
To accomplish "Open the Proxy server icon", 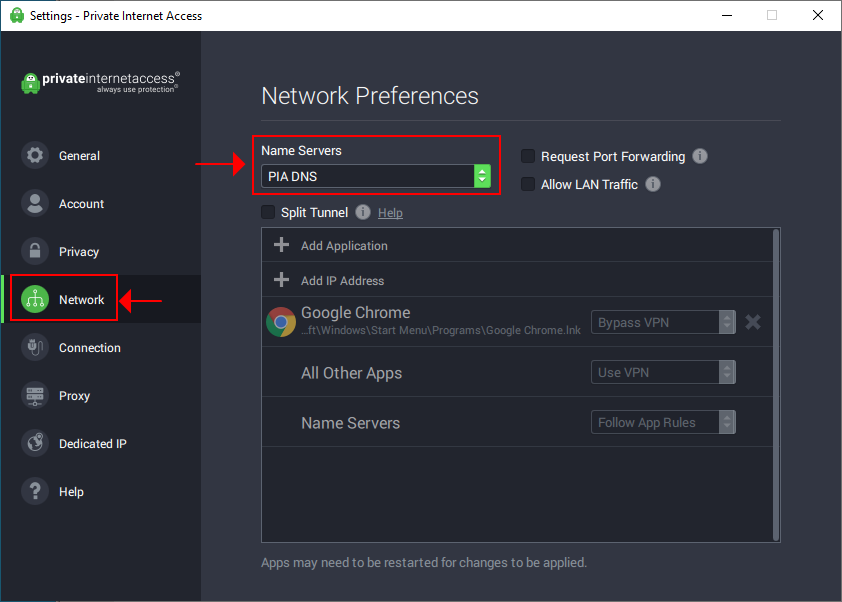I will [x=36, y=395].
